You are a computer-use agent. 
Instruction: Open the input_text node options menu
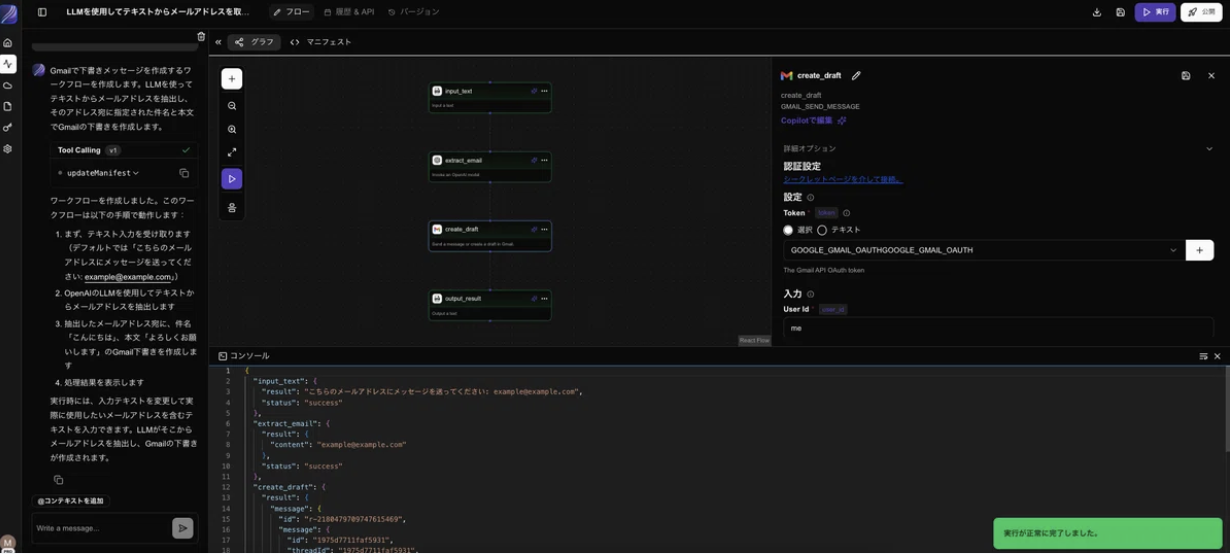[544, 91]
